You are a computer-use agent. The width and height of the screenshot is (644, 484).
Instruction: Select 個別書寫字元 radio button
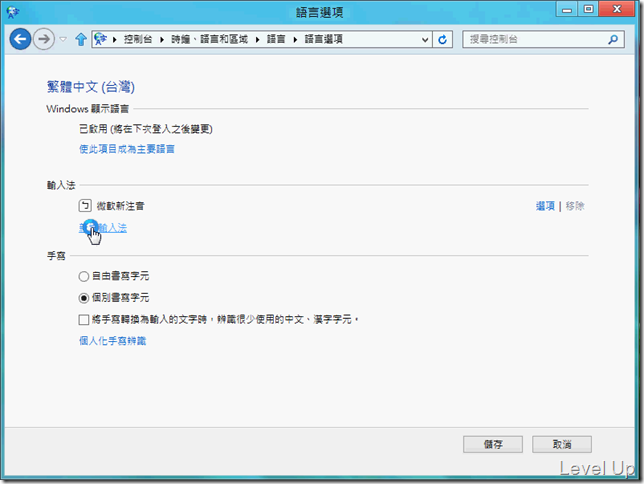(x=83, y=298)
